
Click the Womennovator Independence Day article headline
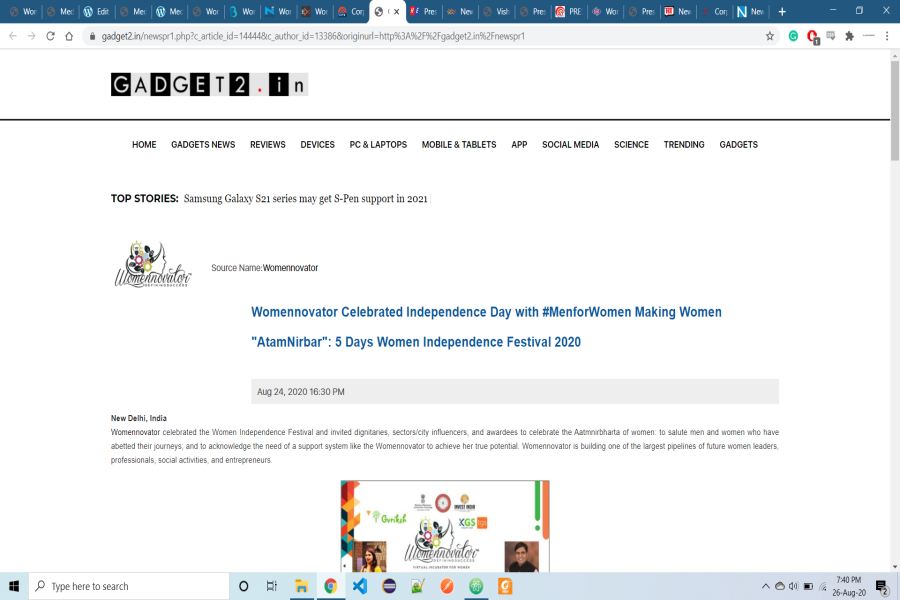tap(486, 327)
